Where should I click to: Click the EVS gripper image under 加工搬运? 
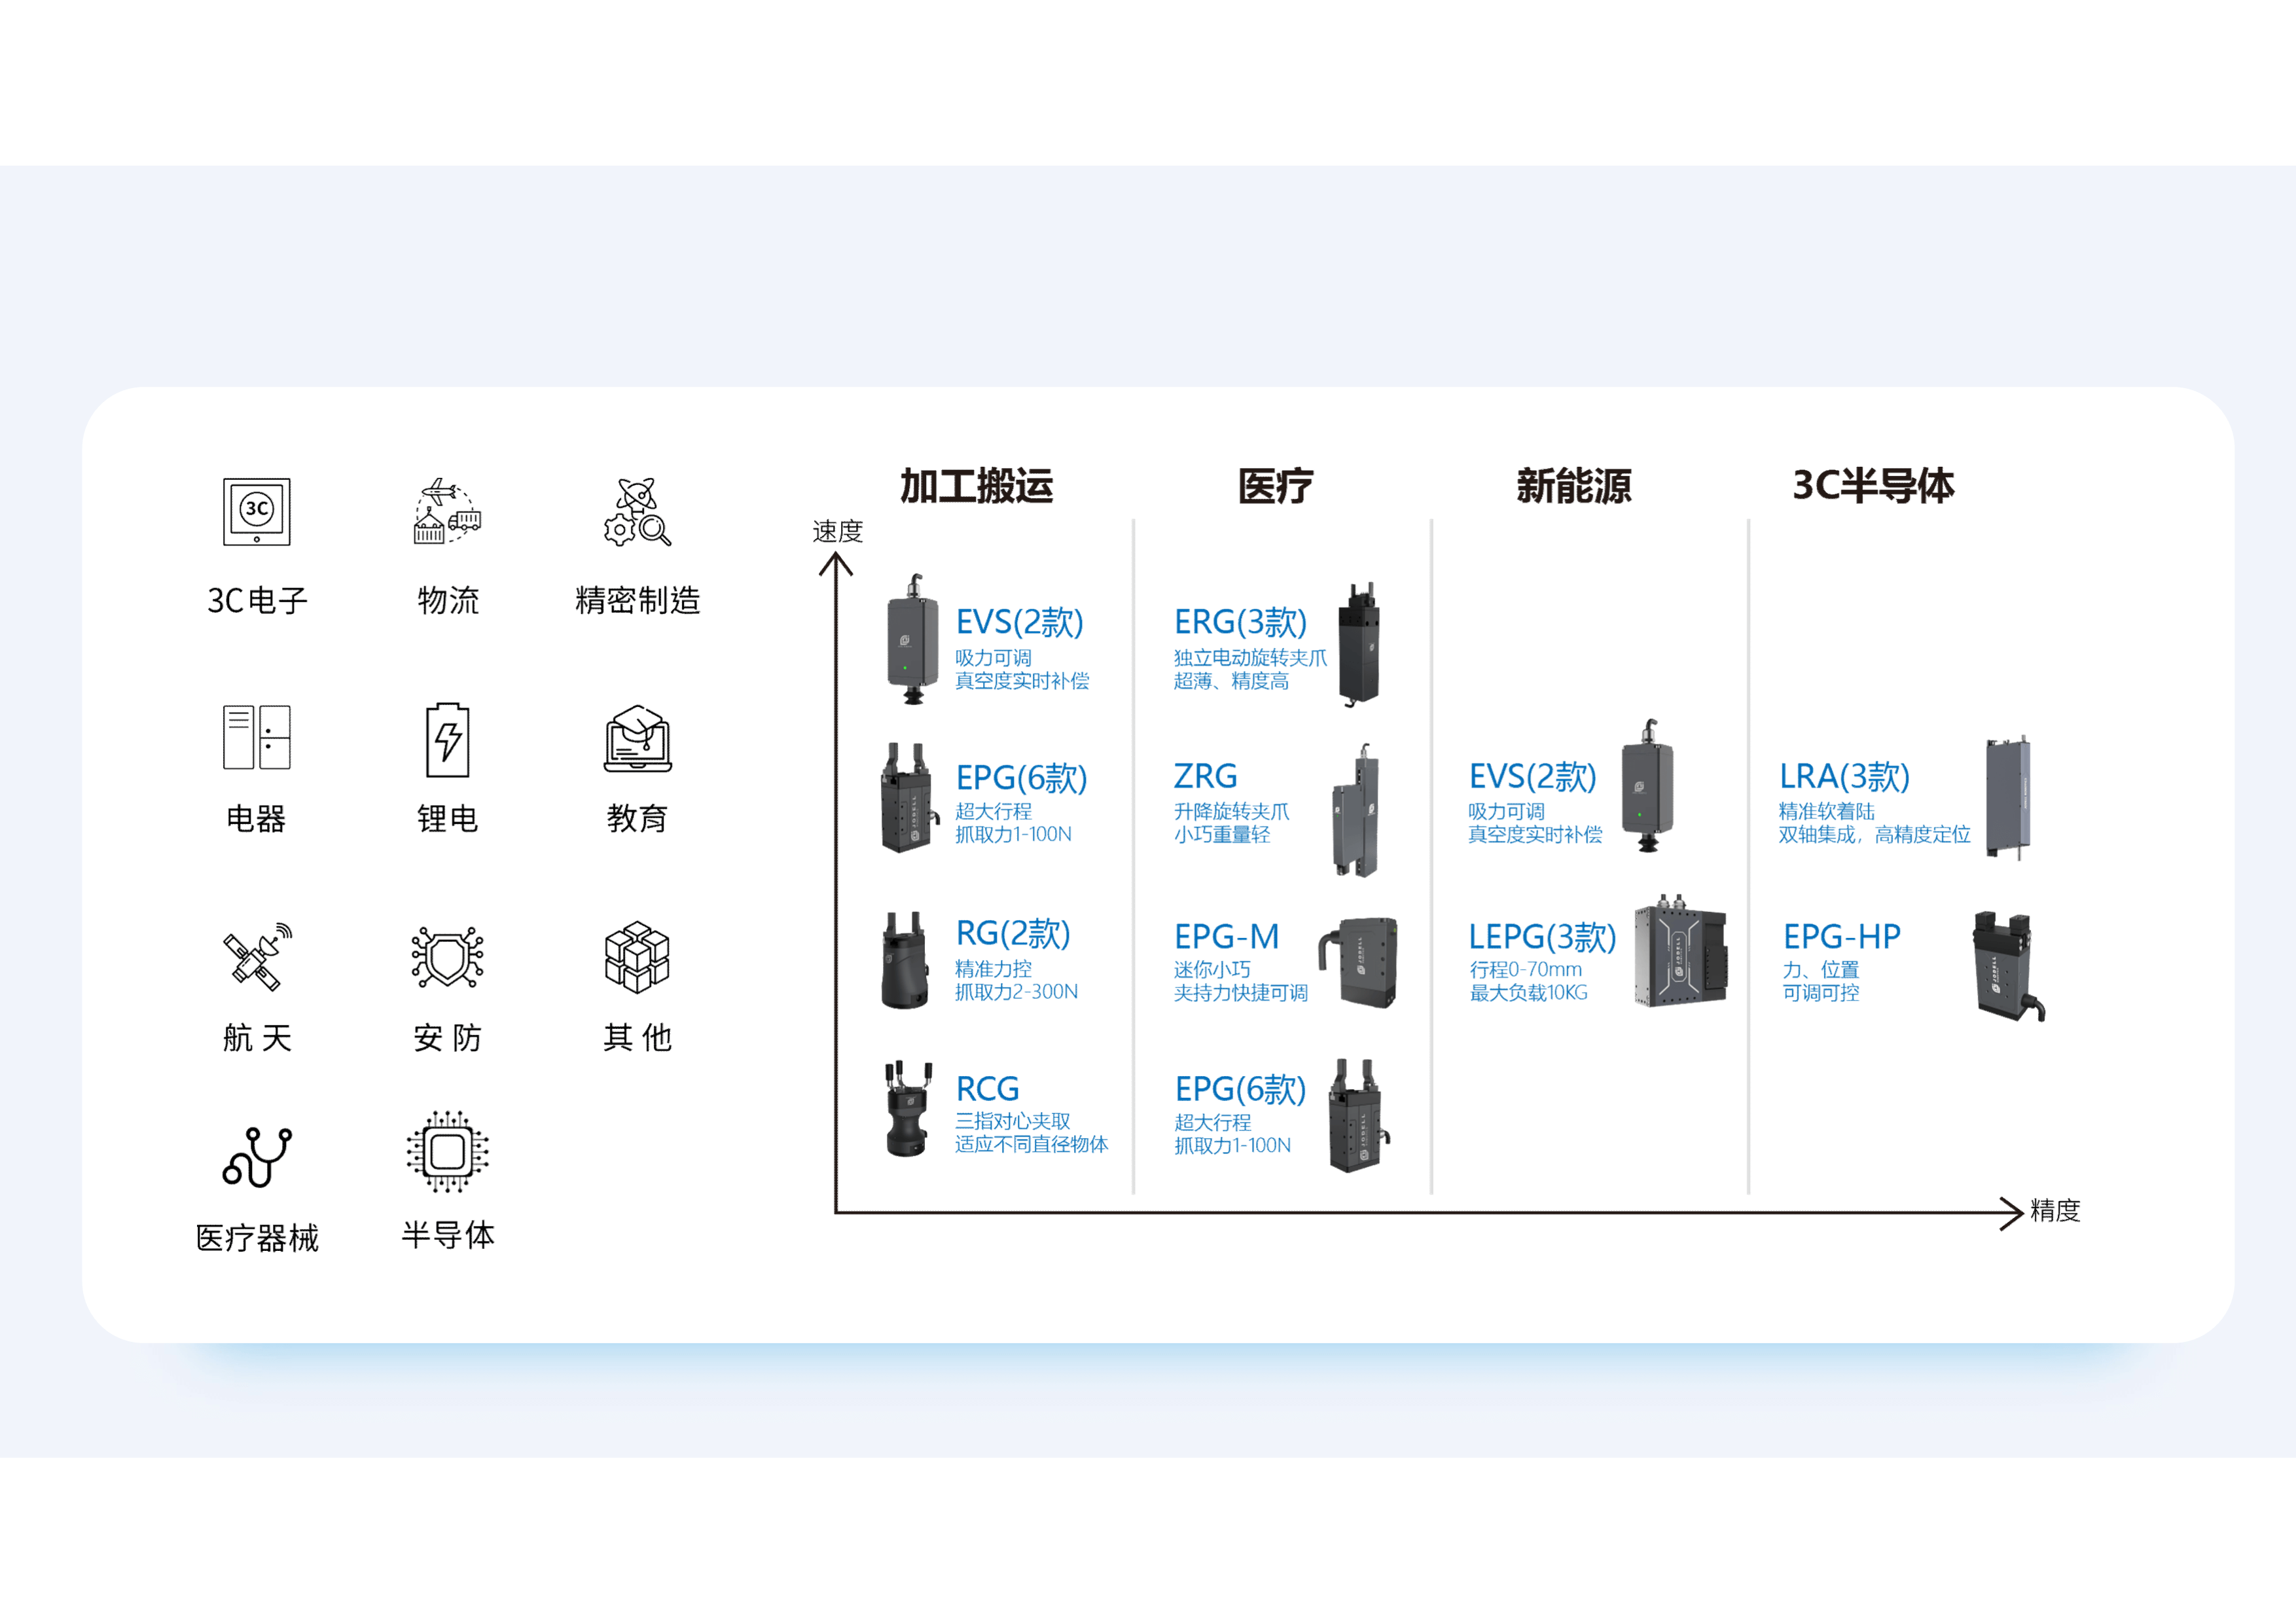(x=912, y=640)
